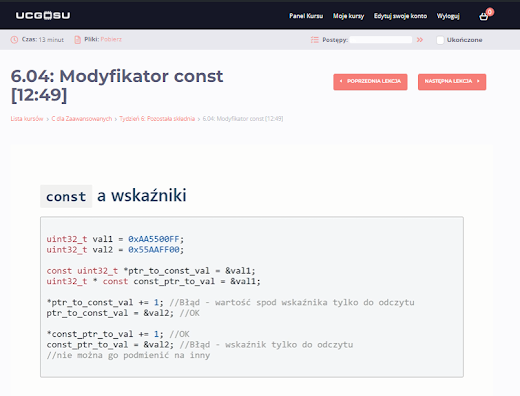Open Lista kursów breadcrumb link
This screenshot has height=396, width=520.
tap(27, 119)
